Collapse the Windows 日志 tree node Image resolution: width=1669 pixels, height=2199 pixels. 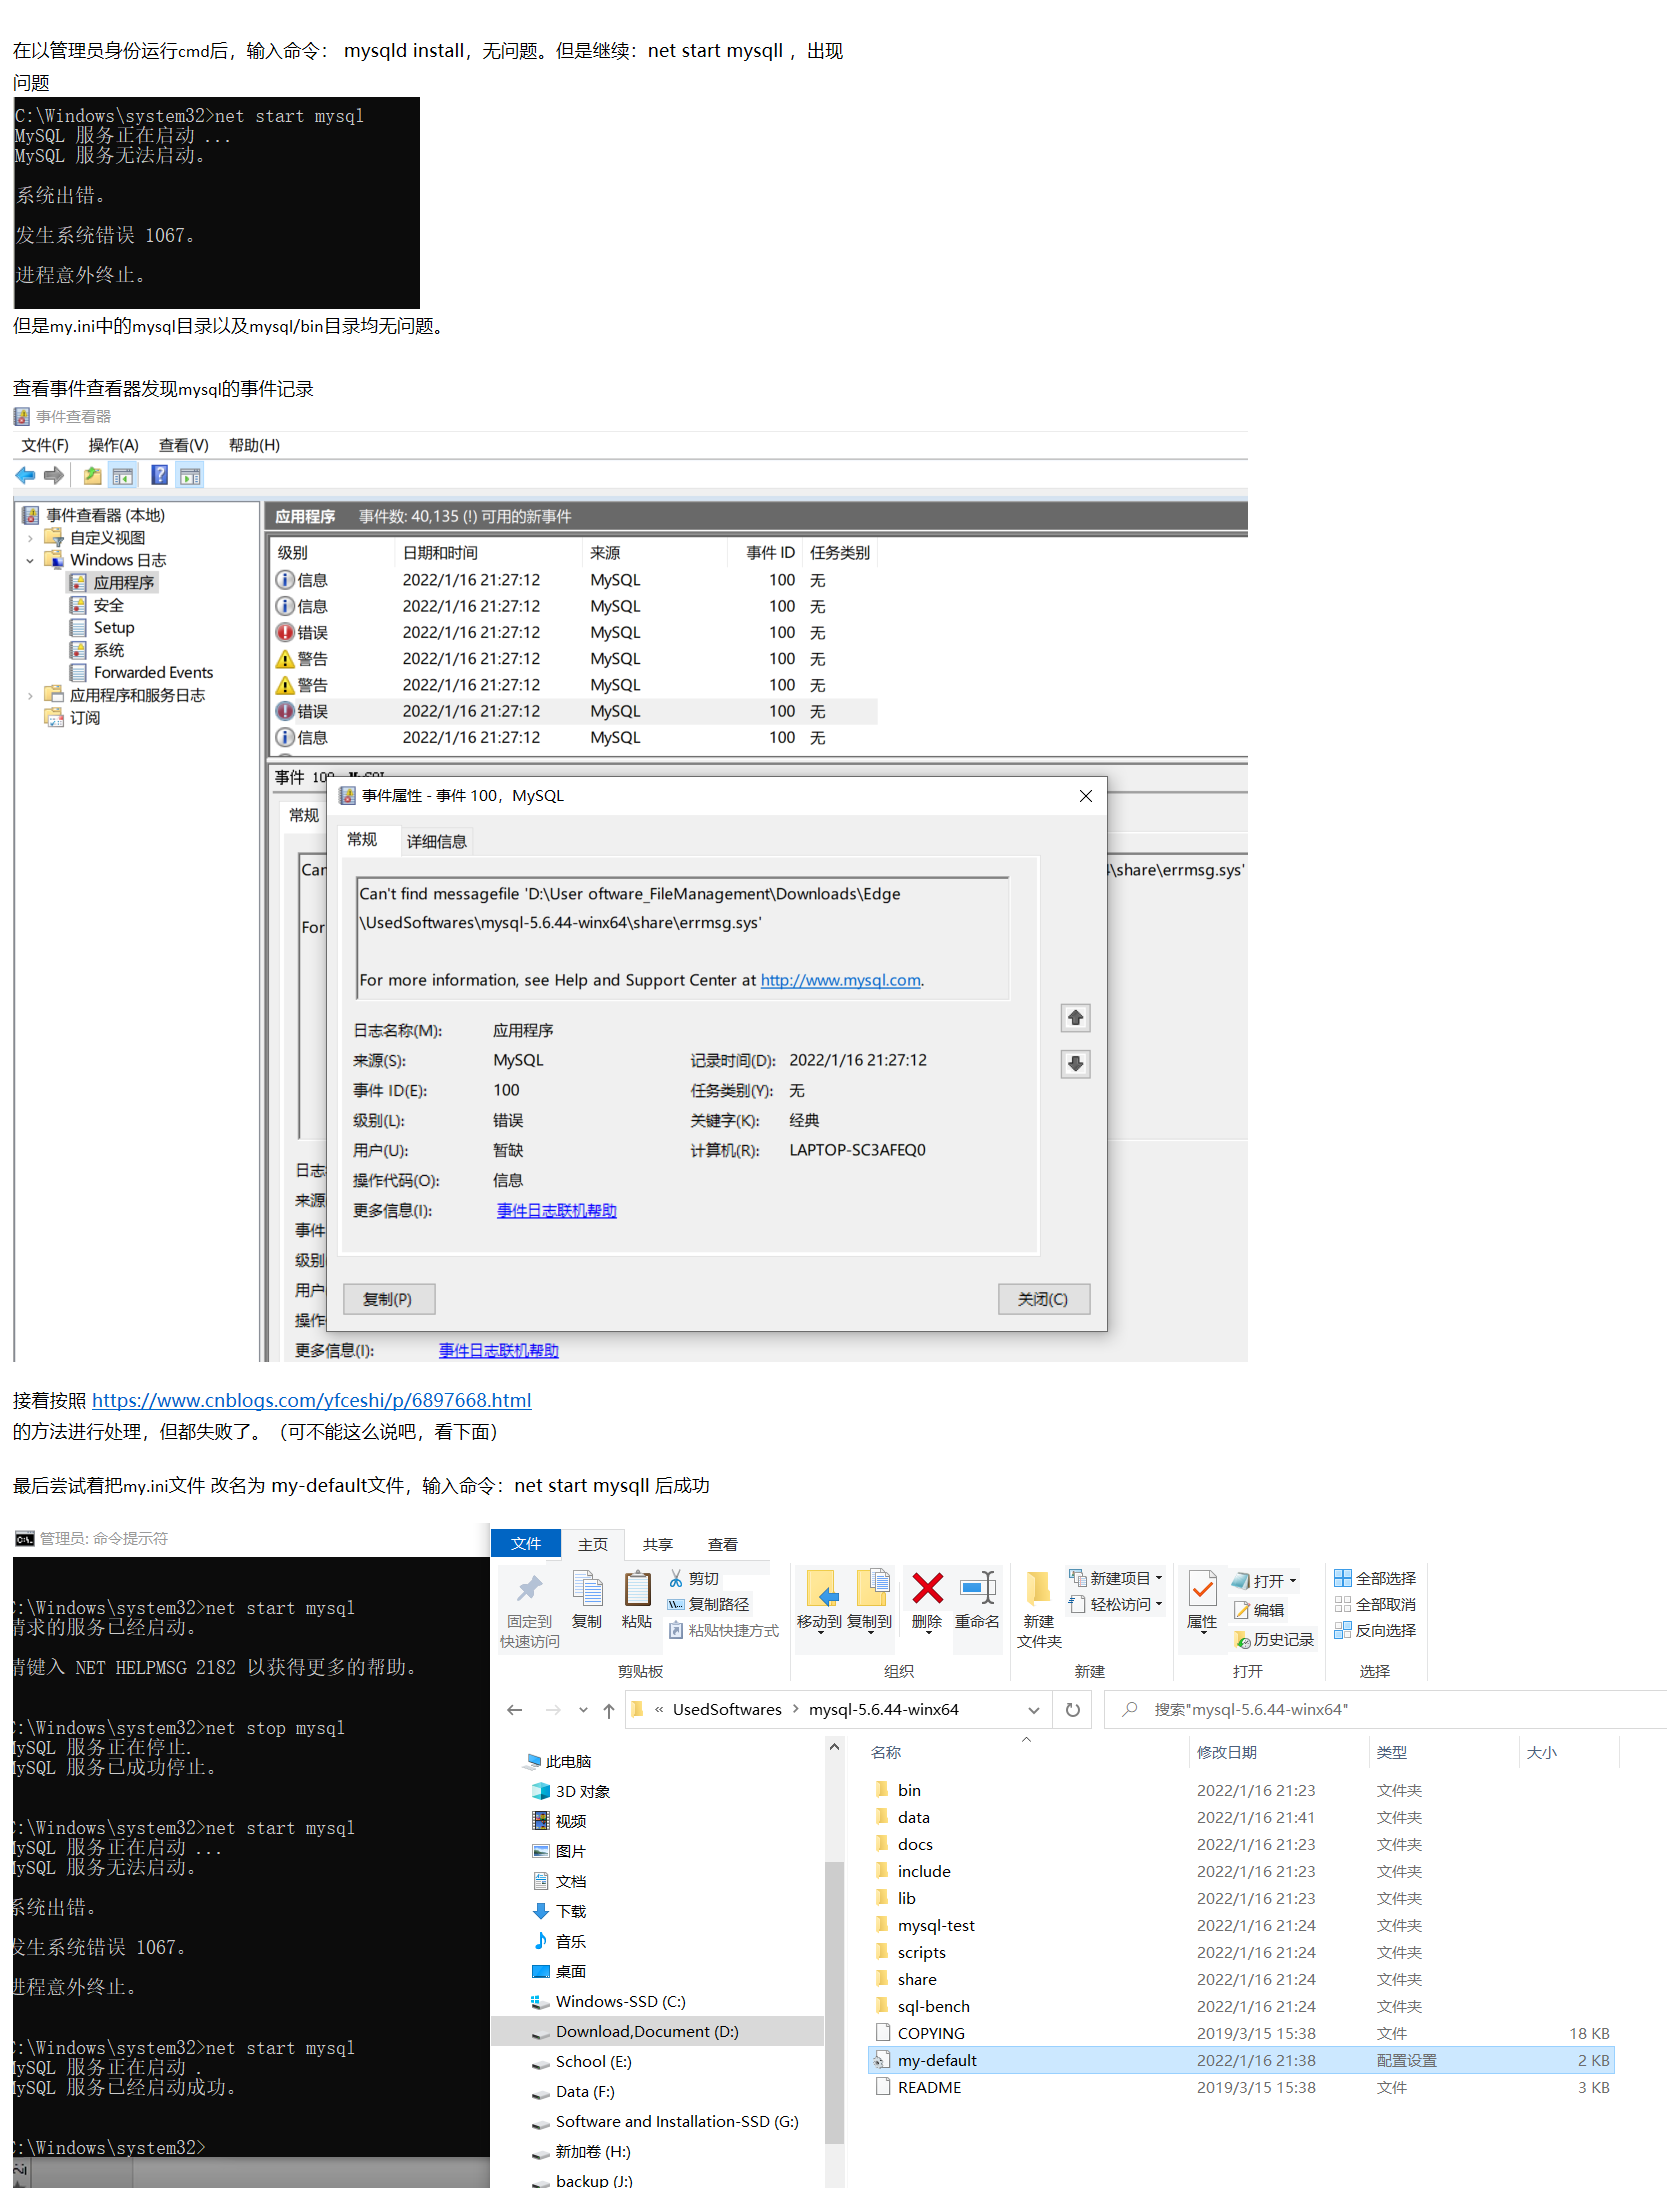(x=30, y=561)
